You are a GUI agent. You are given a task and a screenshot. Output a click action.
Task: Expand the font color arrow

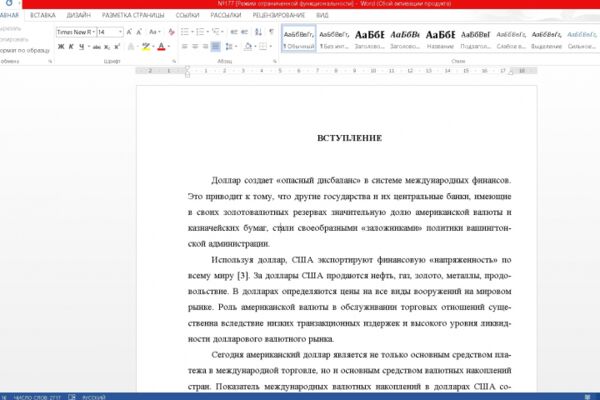coord(169,46)
